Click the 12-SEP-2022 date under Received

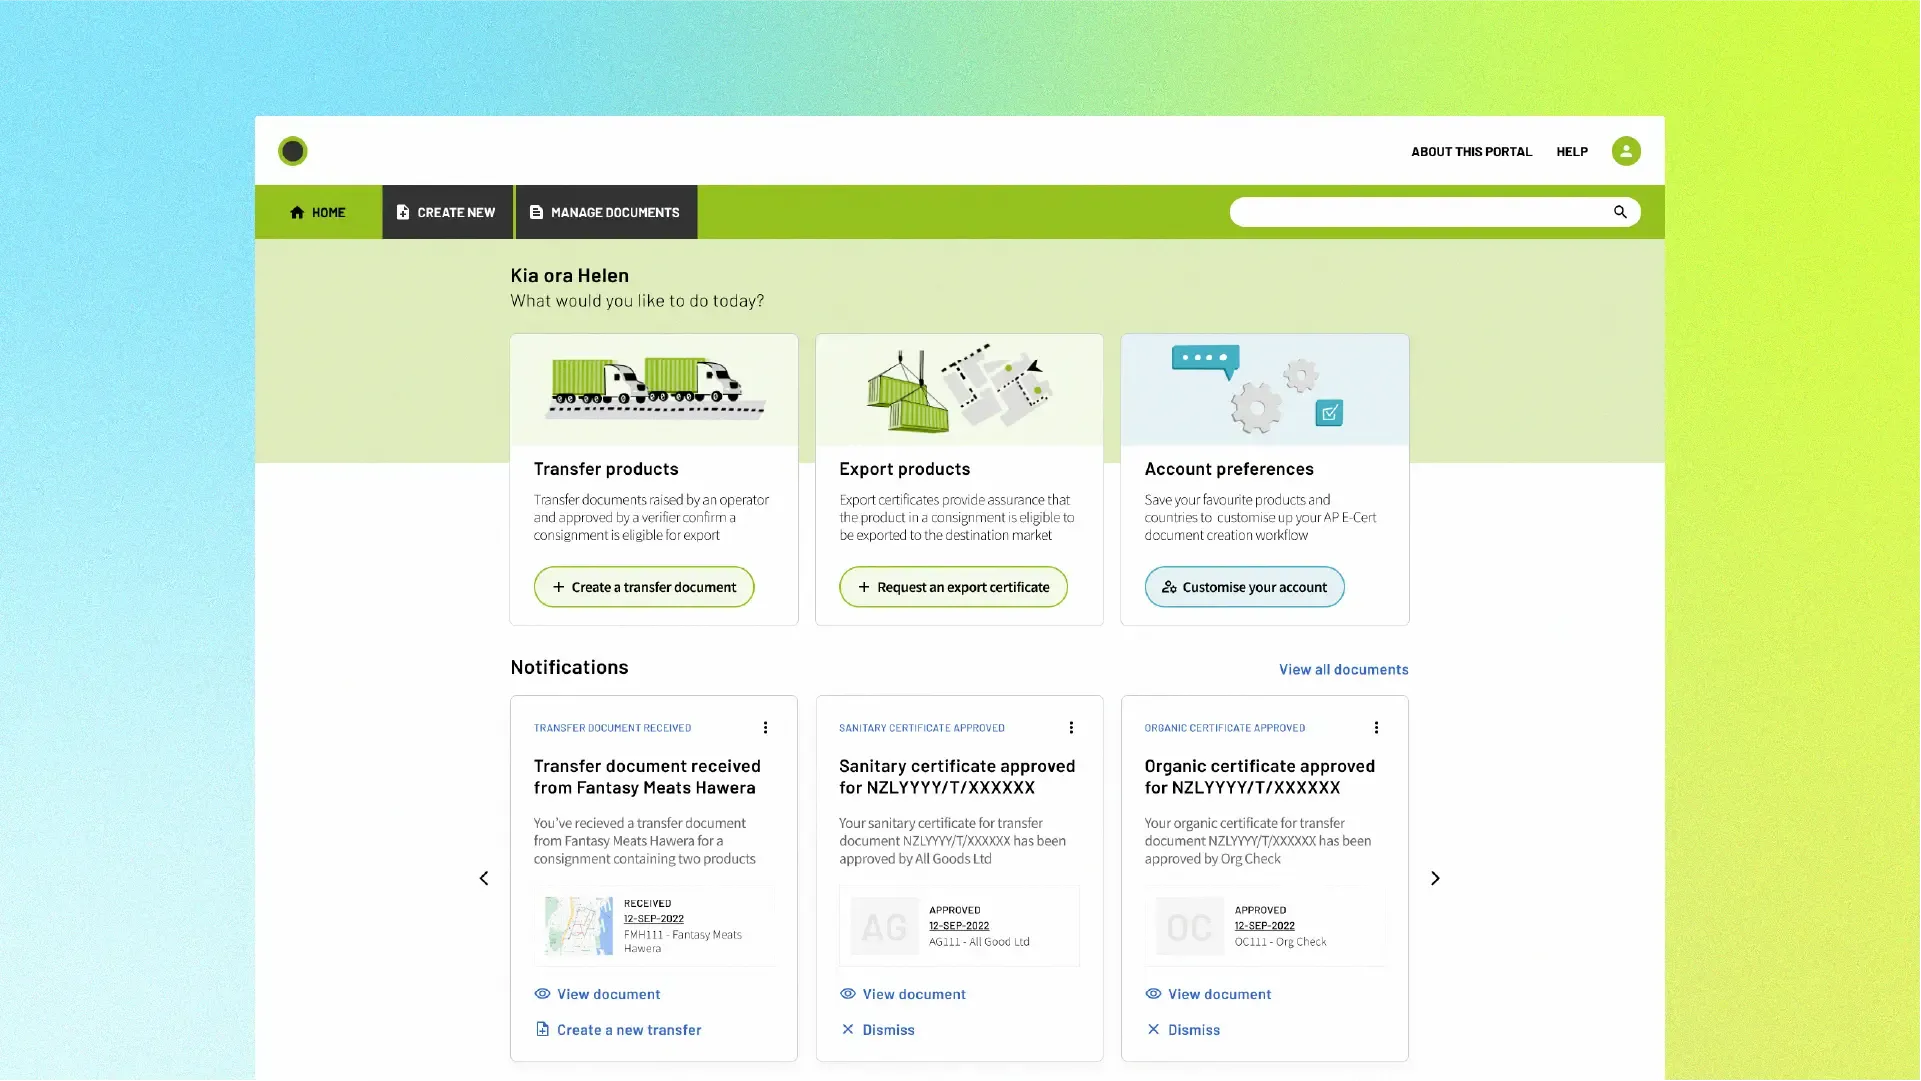(654, 919)
